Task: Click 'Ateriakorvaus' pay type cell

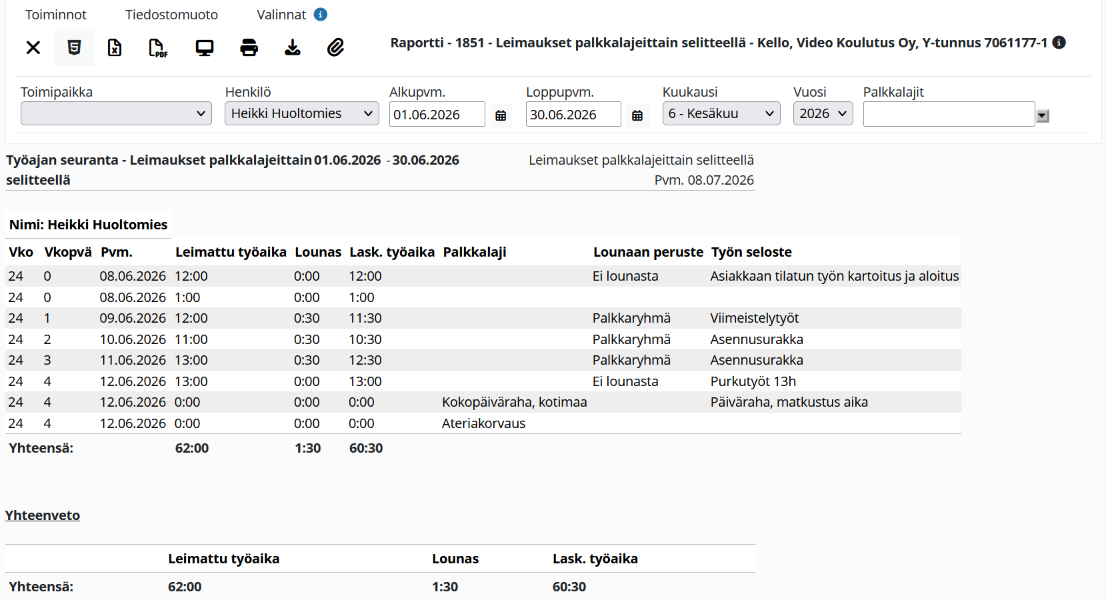Action: [483, 423]
